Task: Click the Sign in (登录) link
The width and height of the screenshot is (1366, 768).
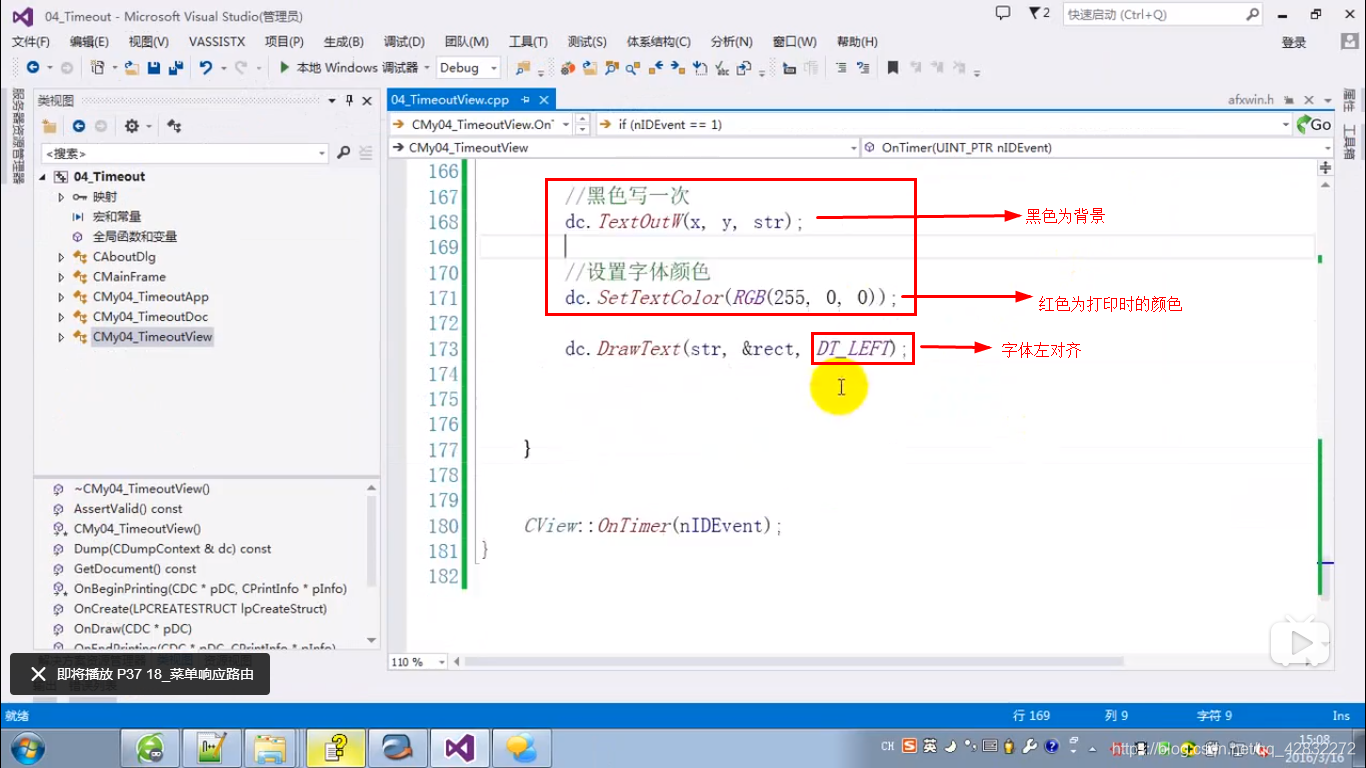Action: coord(1294,42)
